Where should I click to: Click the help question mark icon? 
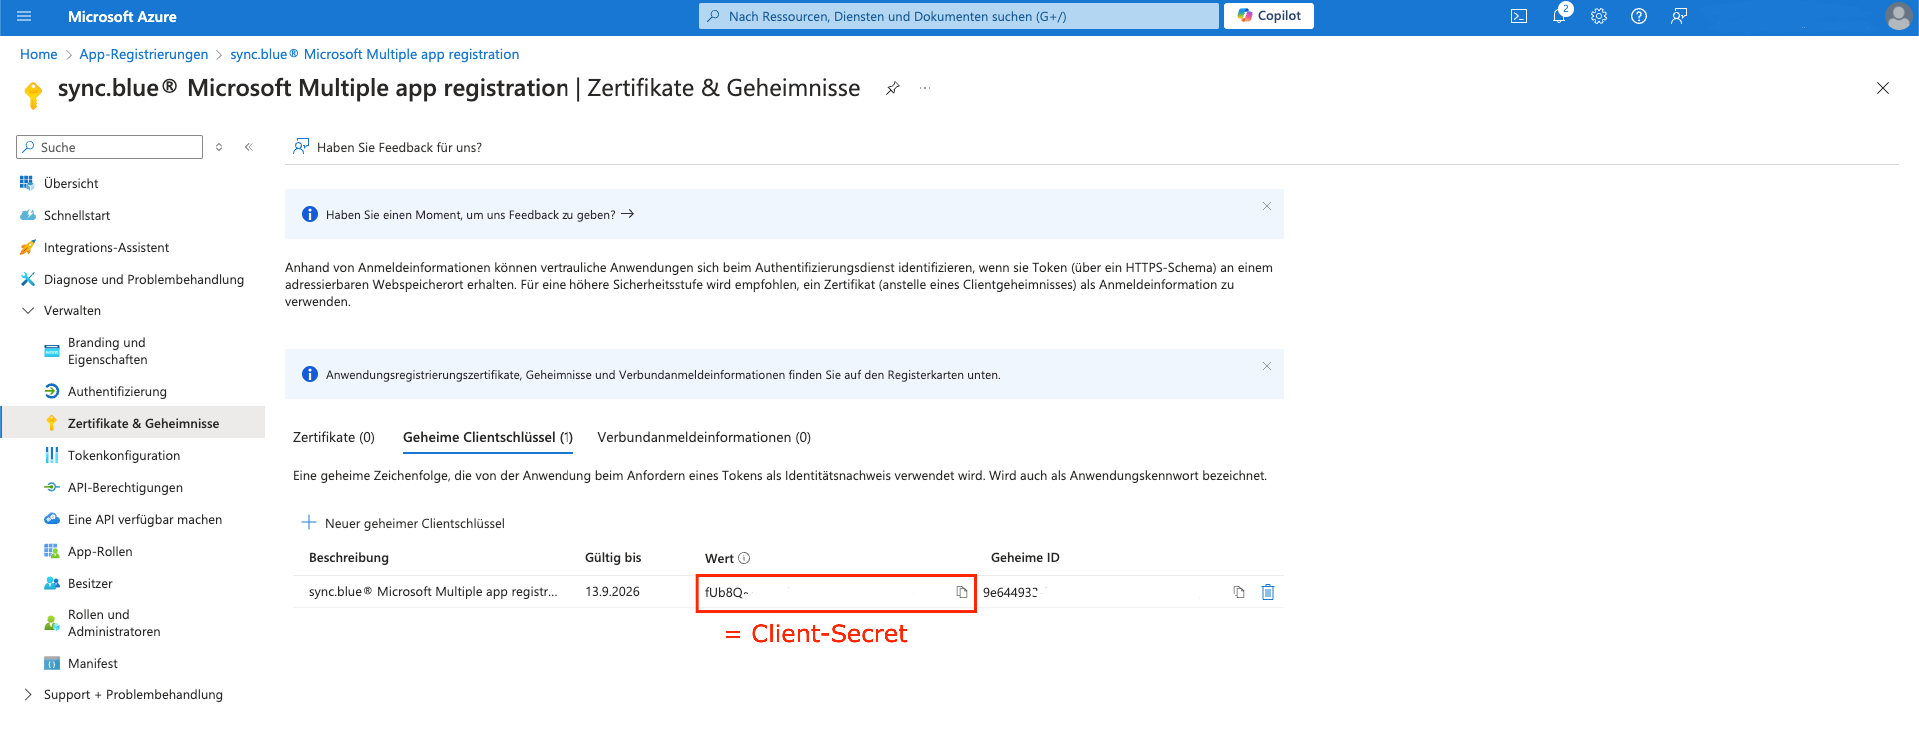tap(1639, 16)
